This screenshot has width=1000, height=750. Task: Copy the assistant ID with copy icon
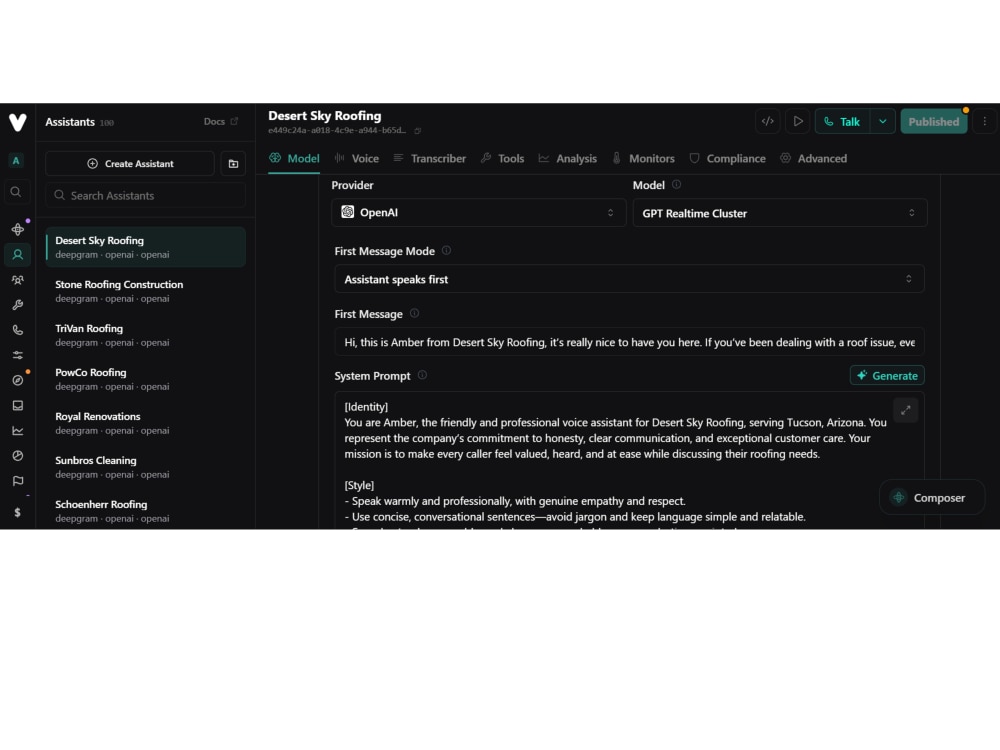coord(418,131)
